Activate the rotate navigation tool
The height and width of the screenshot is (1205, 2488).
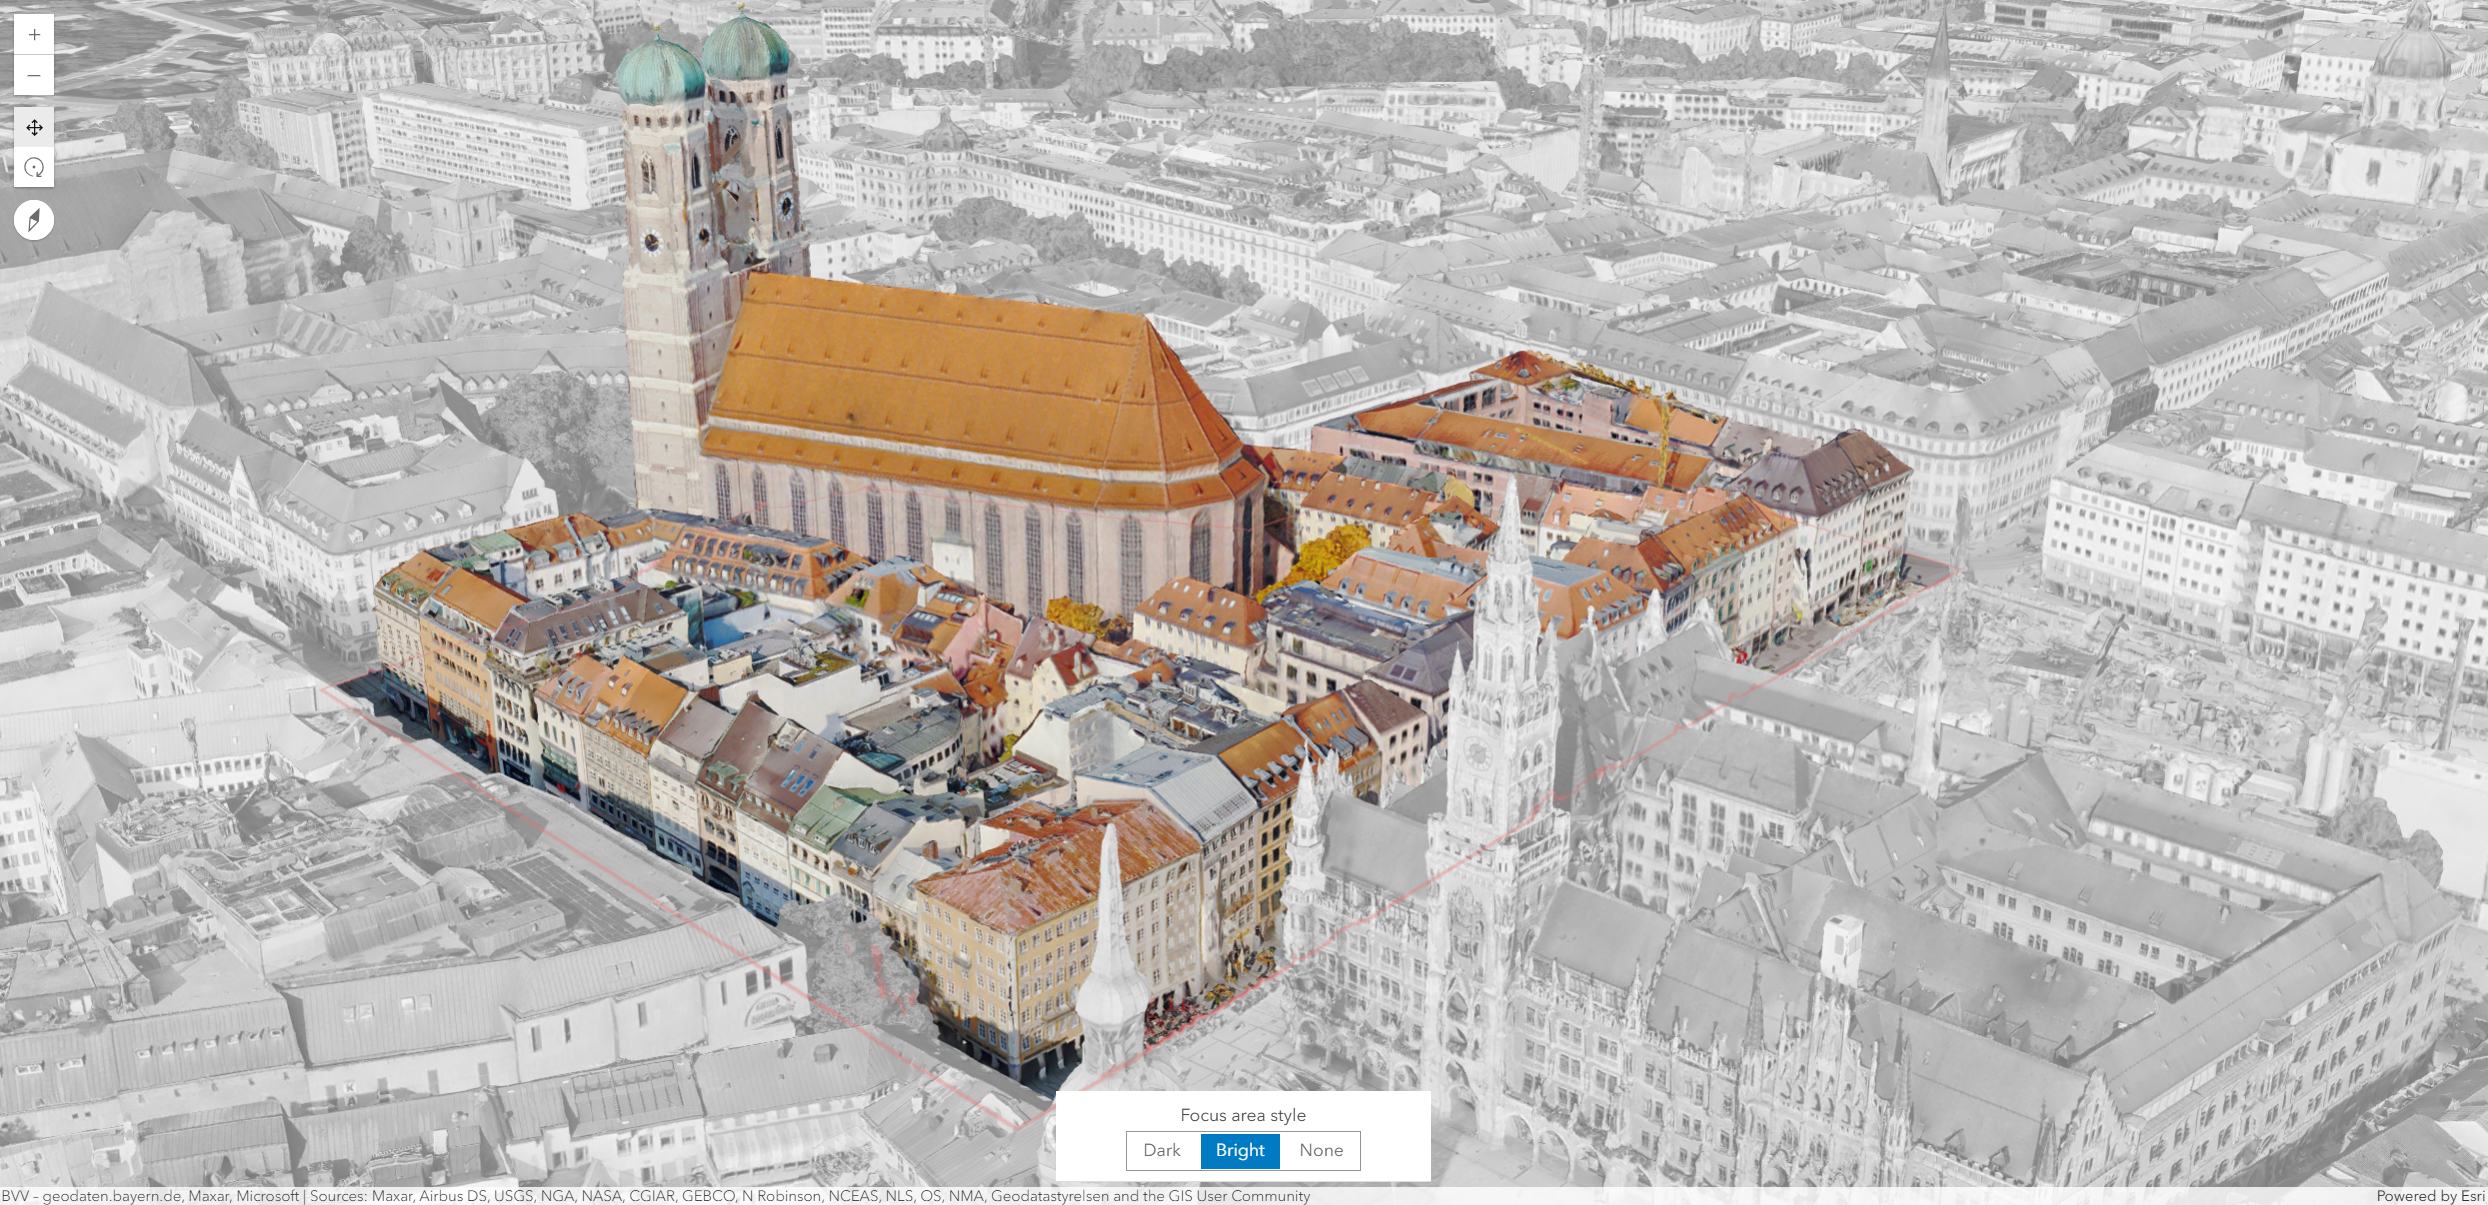[34, 167]
